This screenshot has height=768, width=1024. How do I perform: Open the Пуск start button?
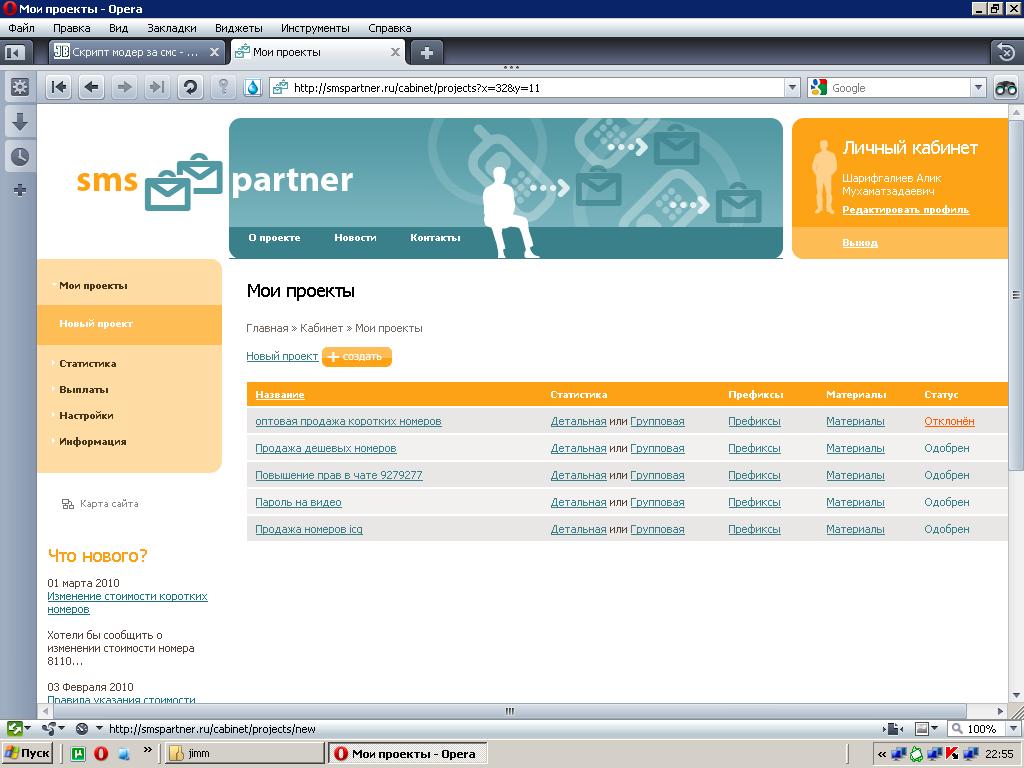point(27,753)
